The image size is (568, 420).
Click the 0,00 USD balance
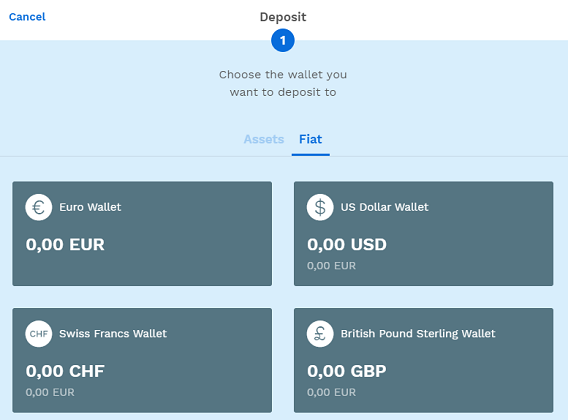click(x=347, y=244)
